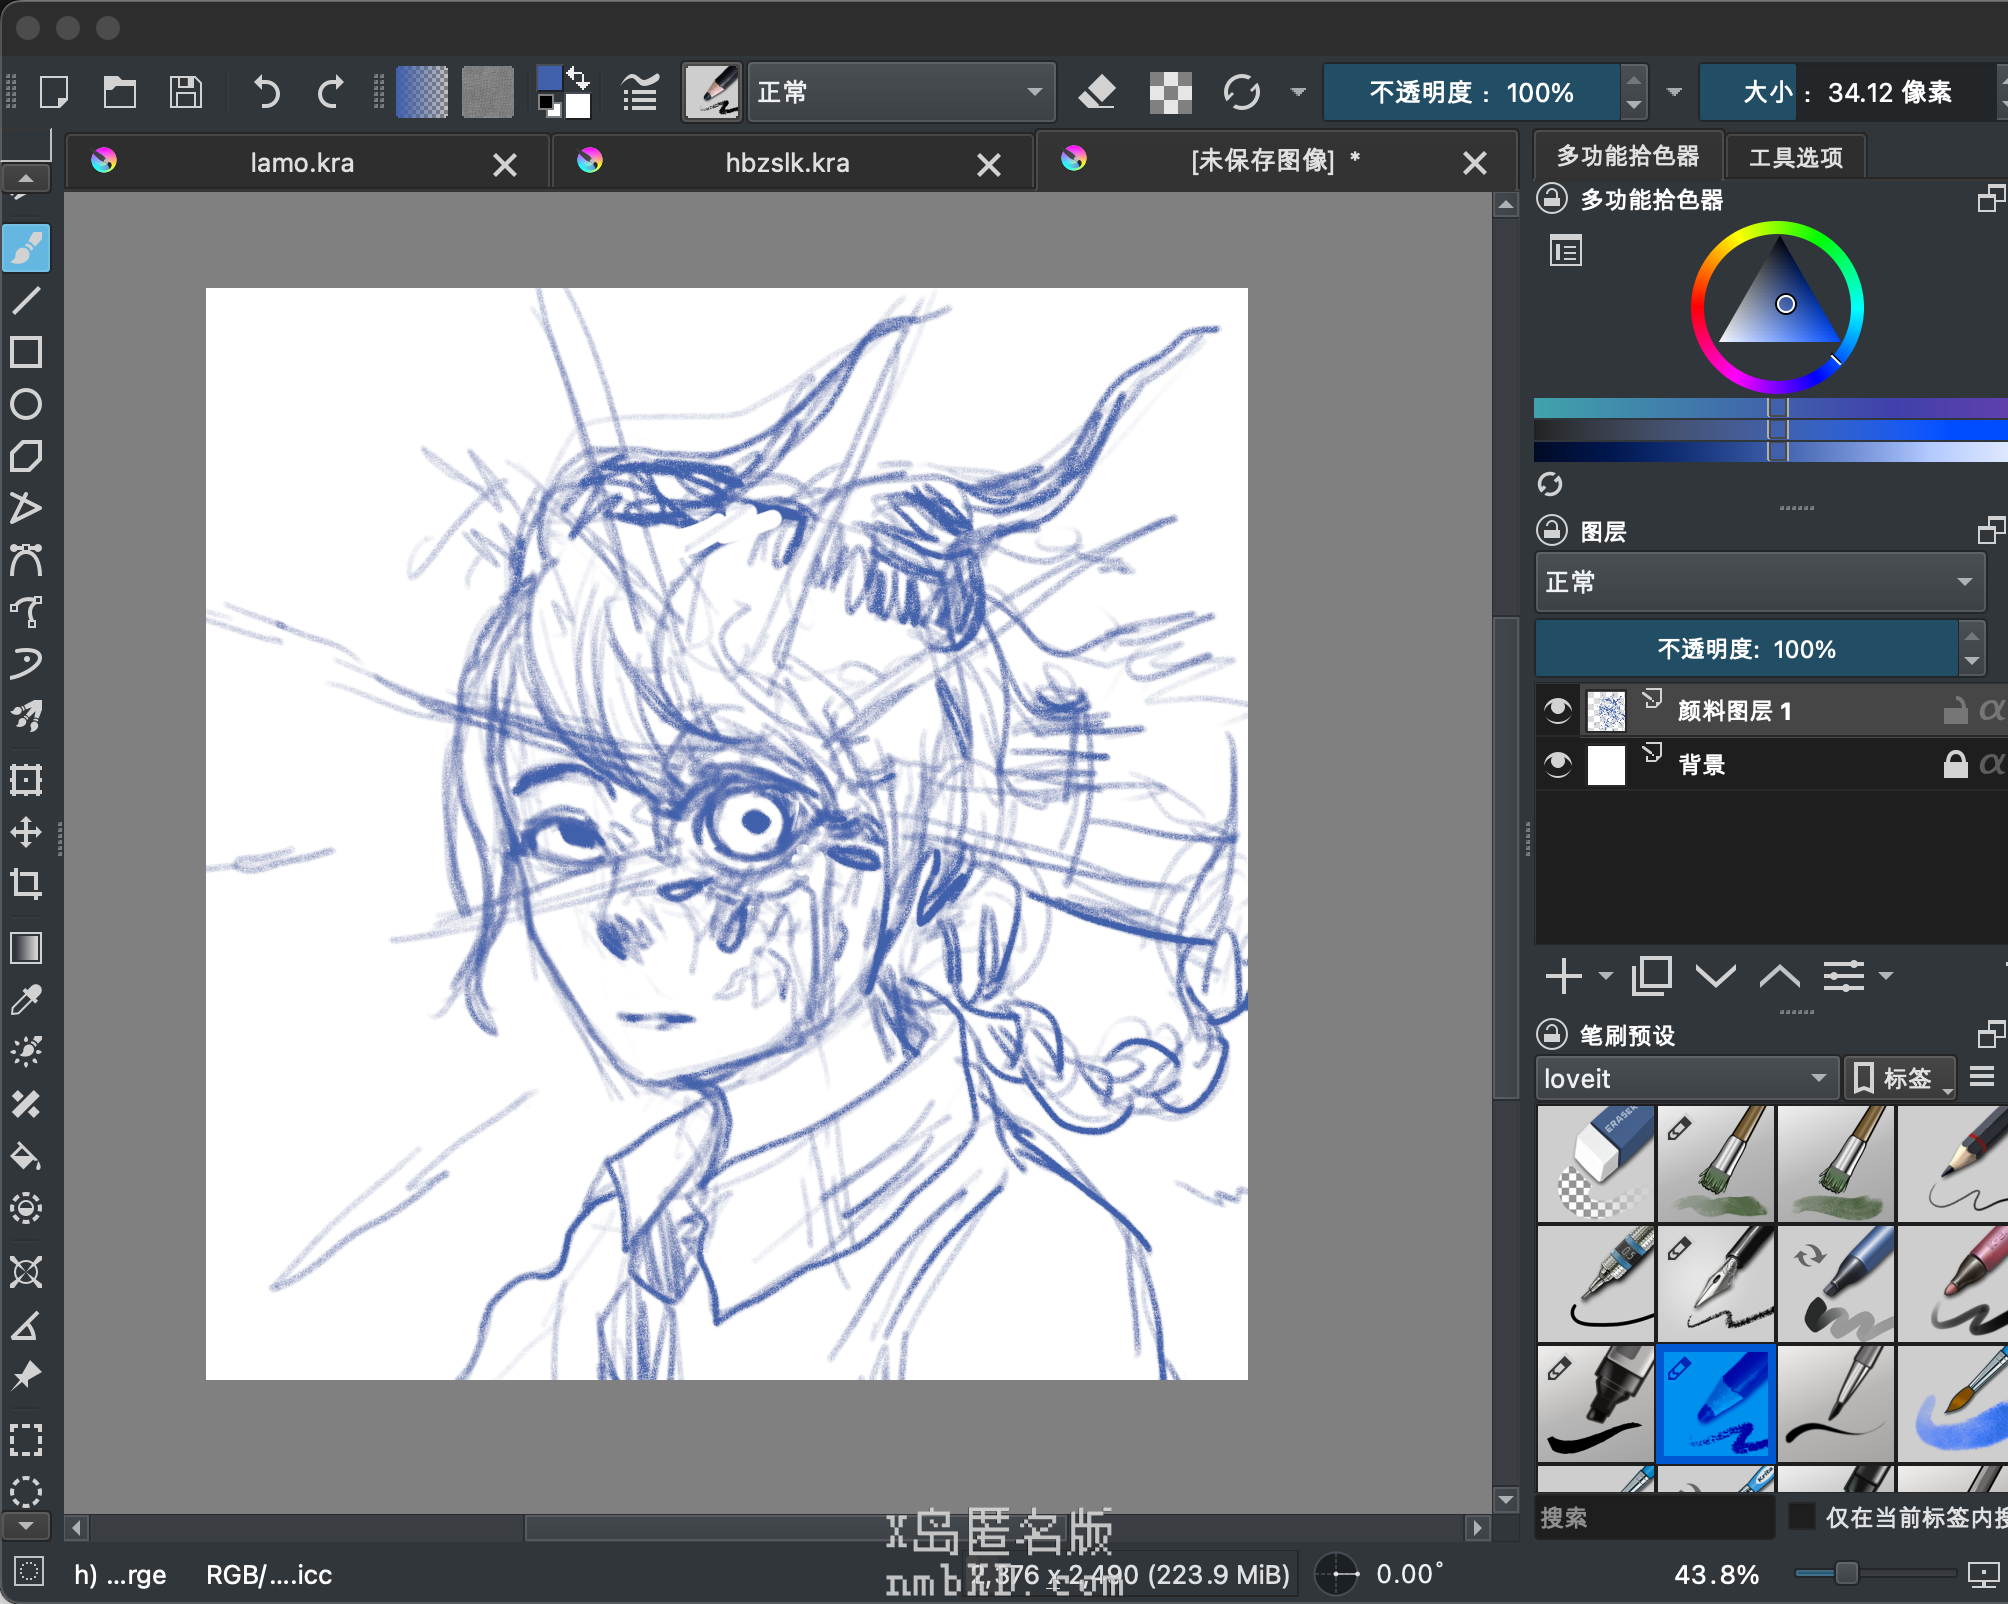This screenshot has height=1604, width=2008.
Task: Hide the 颜料图层 1 layer
Action: pos(1557,711)
